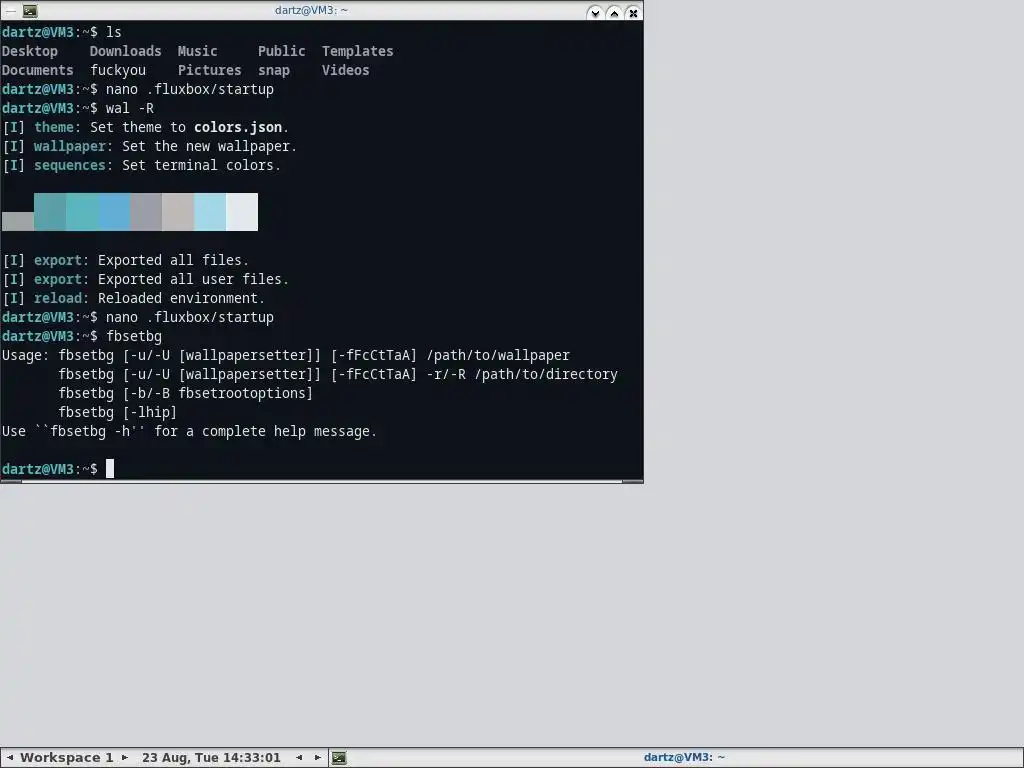Click the bold colors.json text
The width and height of the screenshot is (1024, 768).
click(x=238, y=127)
